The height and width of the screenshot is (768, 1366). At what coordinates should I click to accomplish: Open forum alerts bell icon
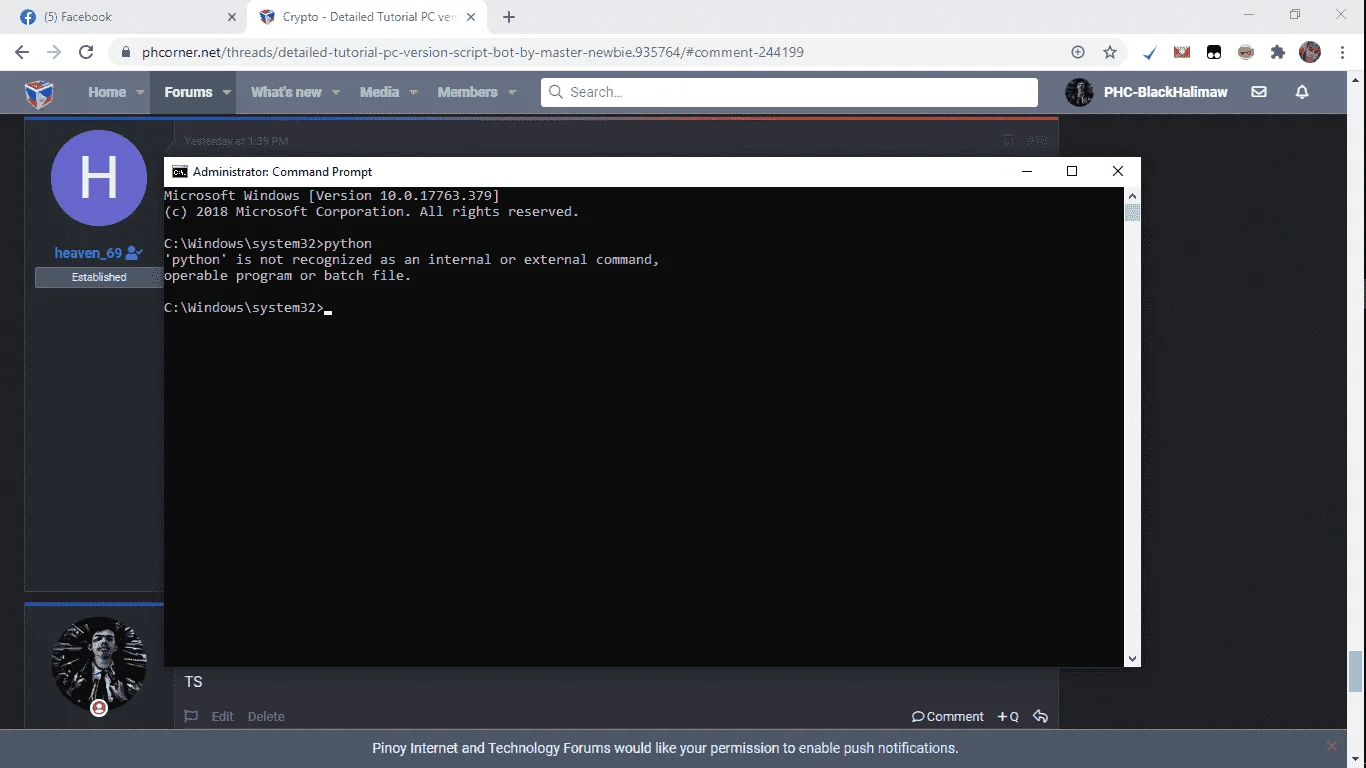point(1302,92)
